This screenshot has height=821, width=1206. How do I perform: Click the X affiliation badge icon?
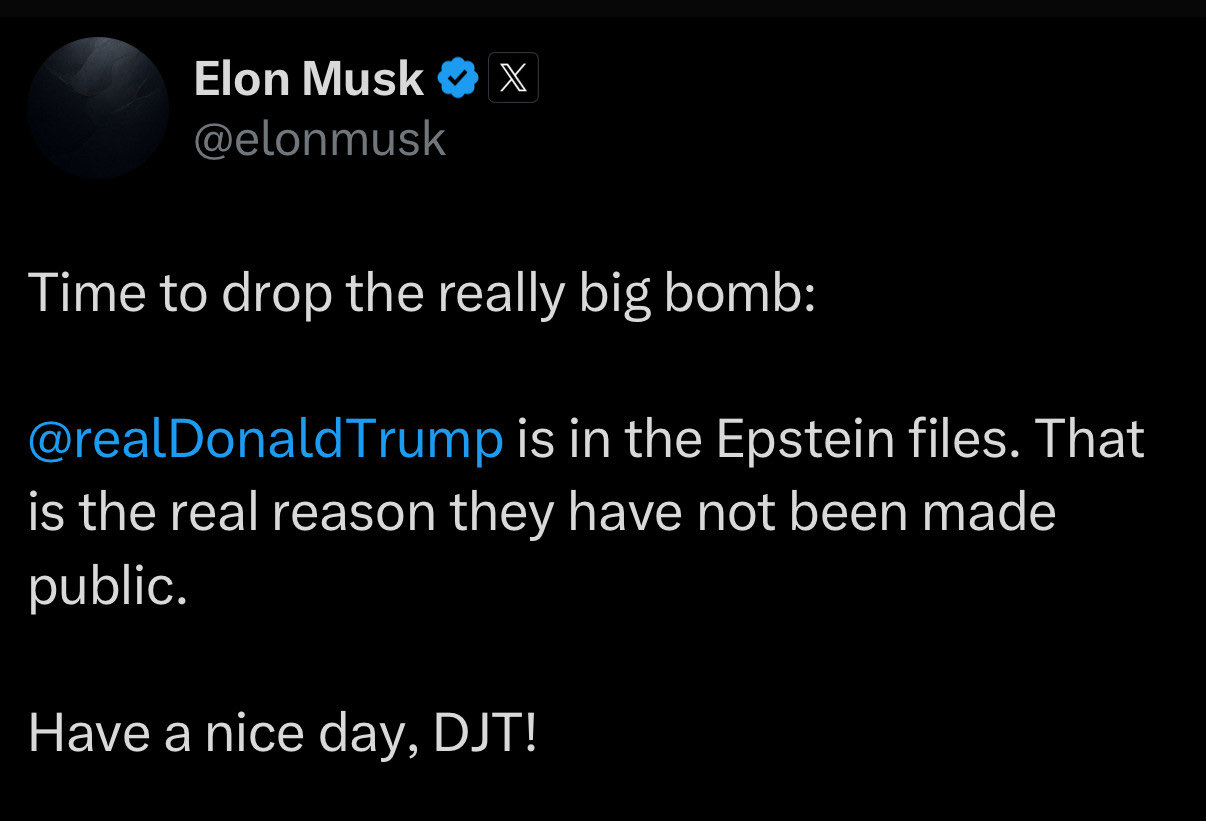point(513,78)
